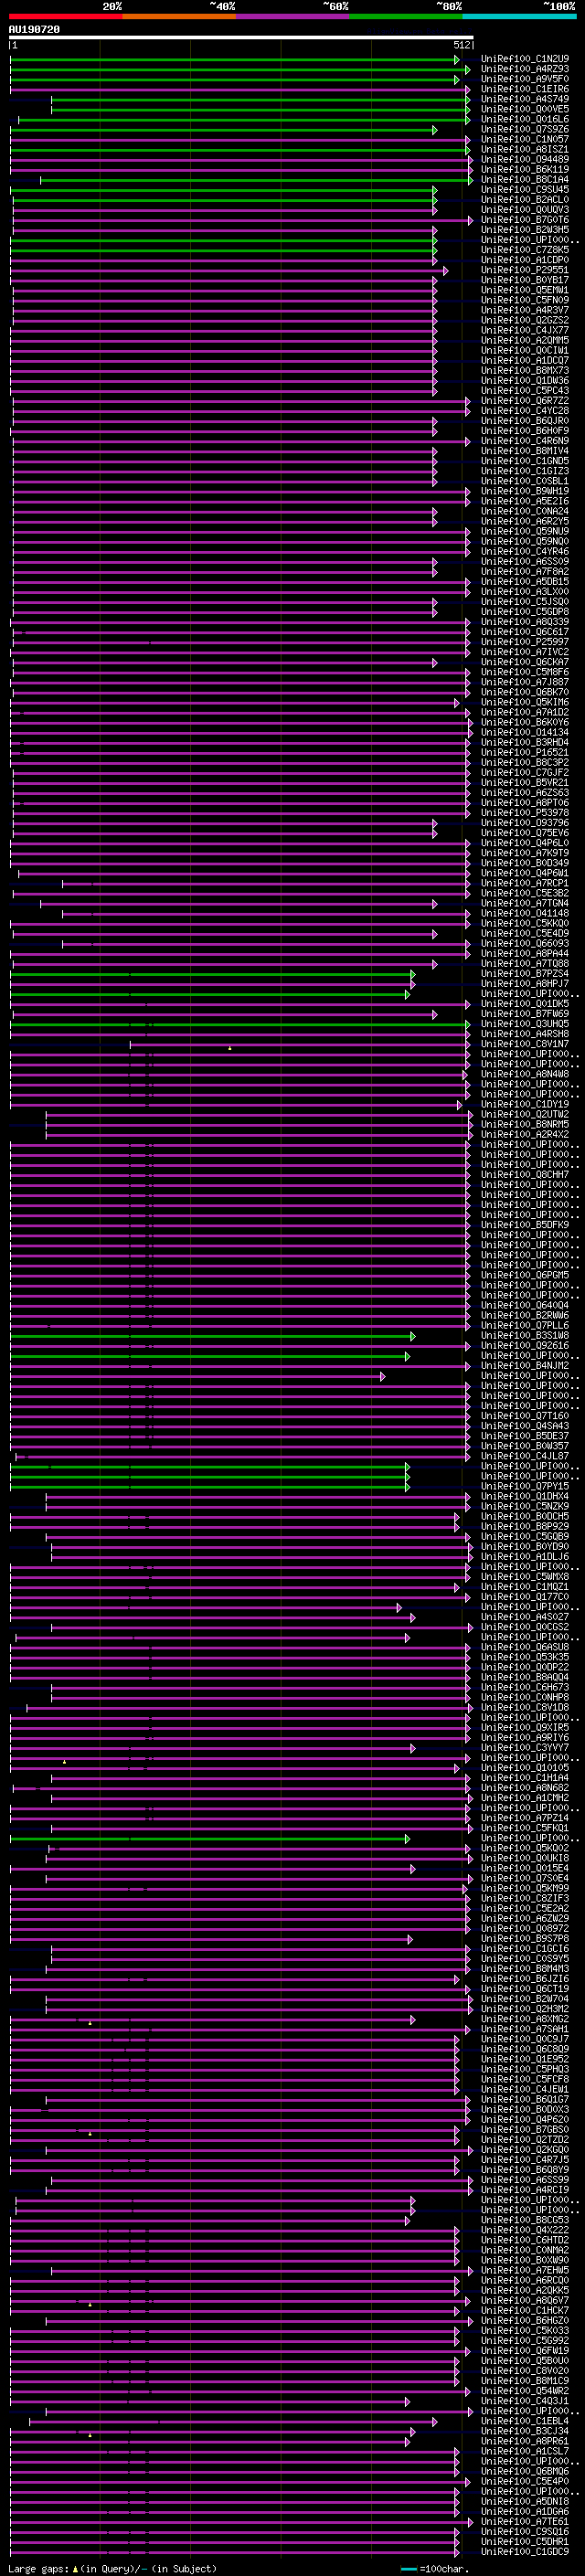Select the UniRef100_A7RCP1 label

(x=525, y=883)
